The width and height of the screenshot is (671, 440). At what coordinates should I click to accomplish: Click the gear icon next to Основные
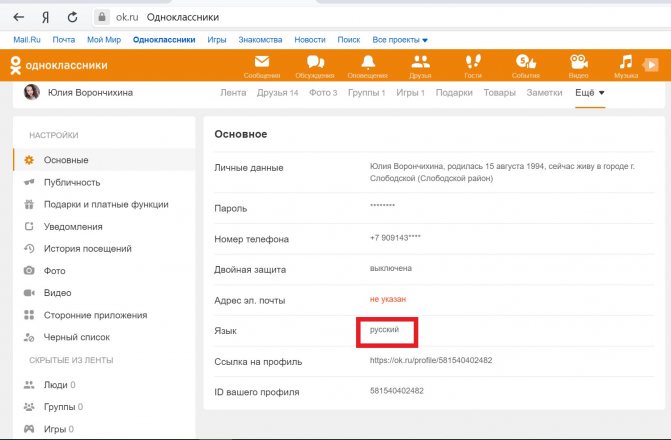pyautogui.click(x=29, y=160)
